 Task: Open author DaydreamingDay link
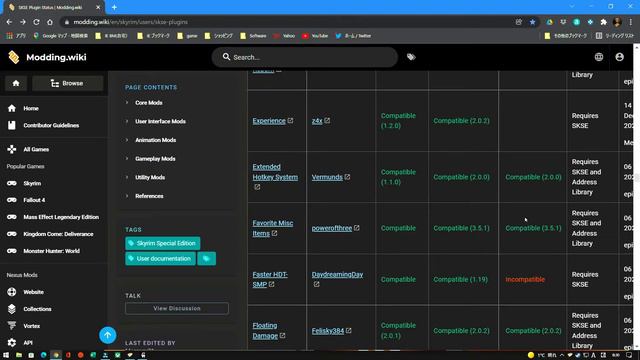(337, 274)
